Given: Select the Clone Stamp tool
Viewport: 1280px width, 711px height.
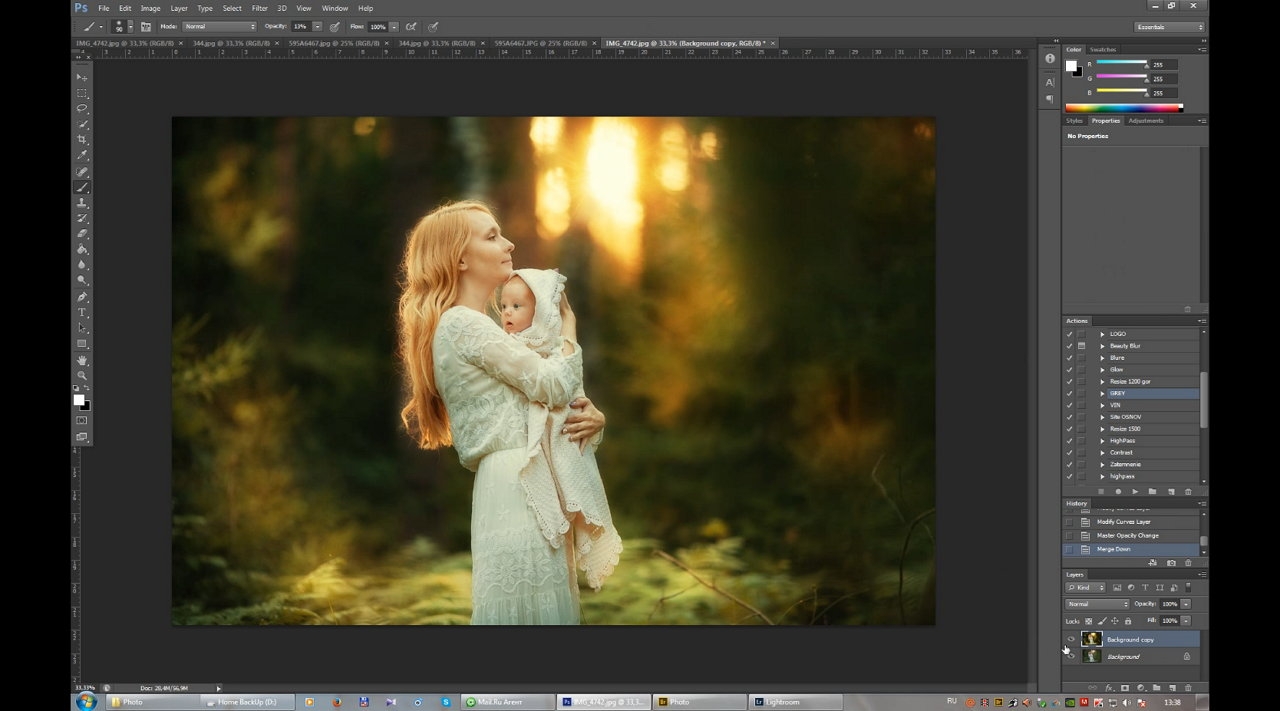Looking at the screenshot, I should click(82, 203).
